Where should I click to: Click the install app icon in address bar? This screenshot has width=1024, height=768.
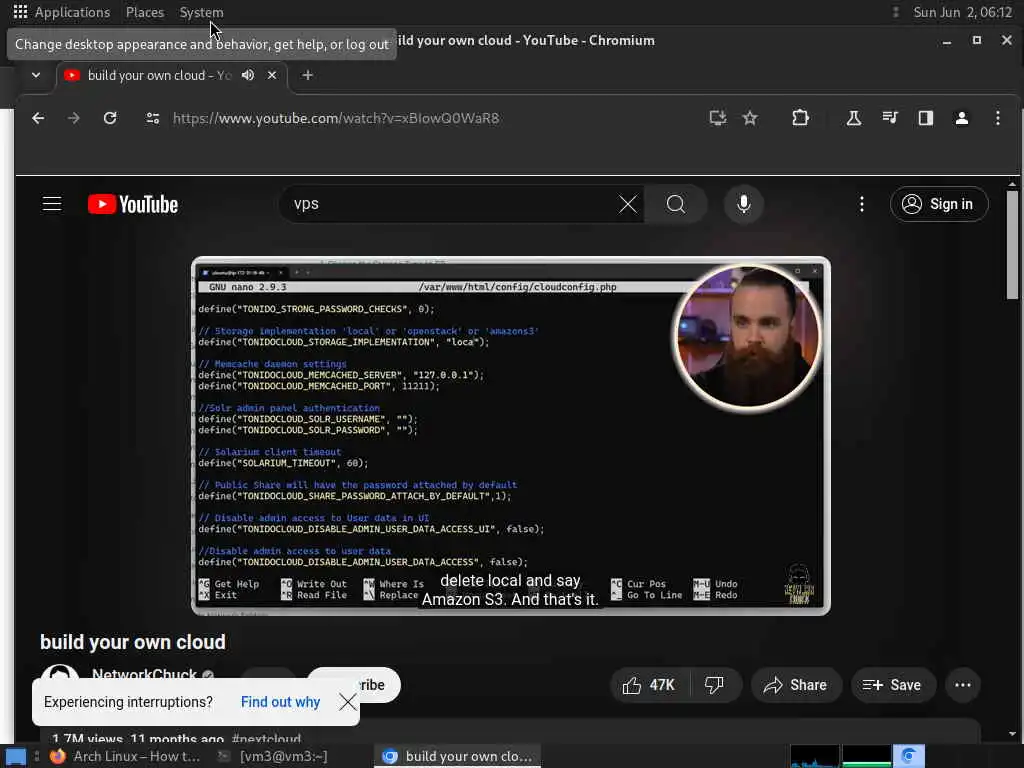[718, 118]
